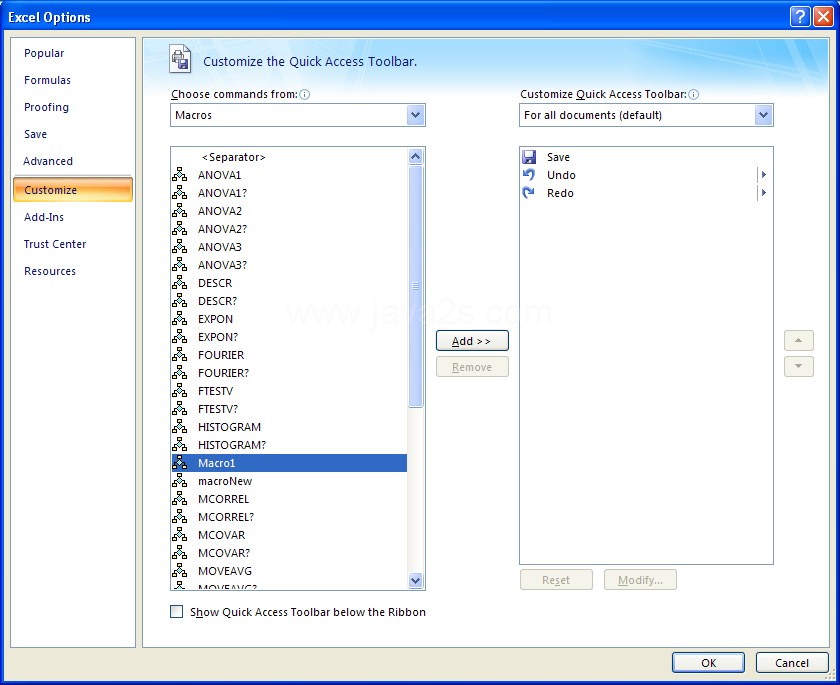This screenshot has height=685, width=840.
Task: Click the Customize Quick Access Toolbar header icon
Action: click(181, 58)
